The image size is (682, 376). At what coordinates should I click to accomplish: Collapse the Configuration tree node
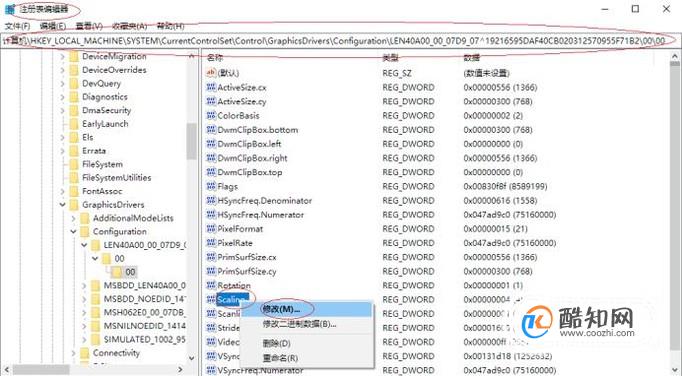click(73, 232)
